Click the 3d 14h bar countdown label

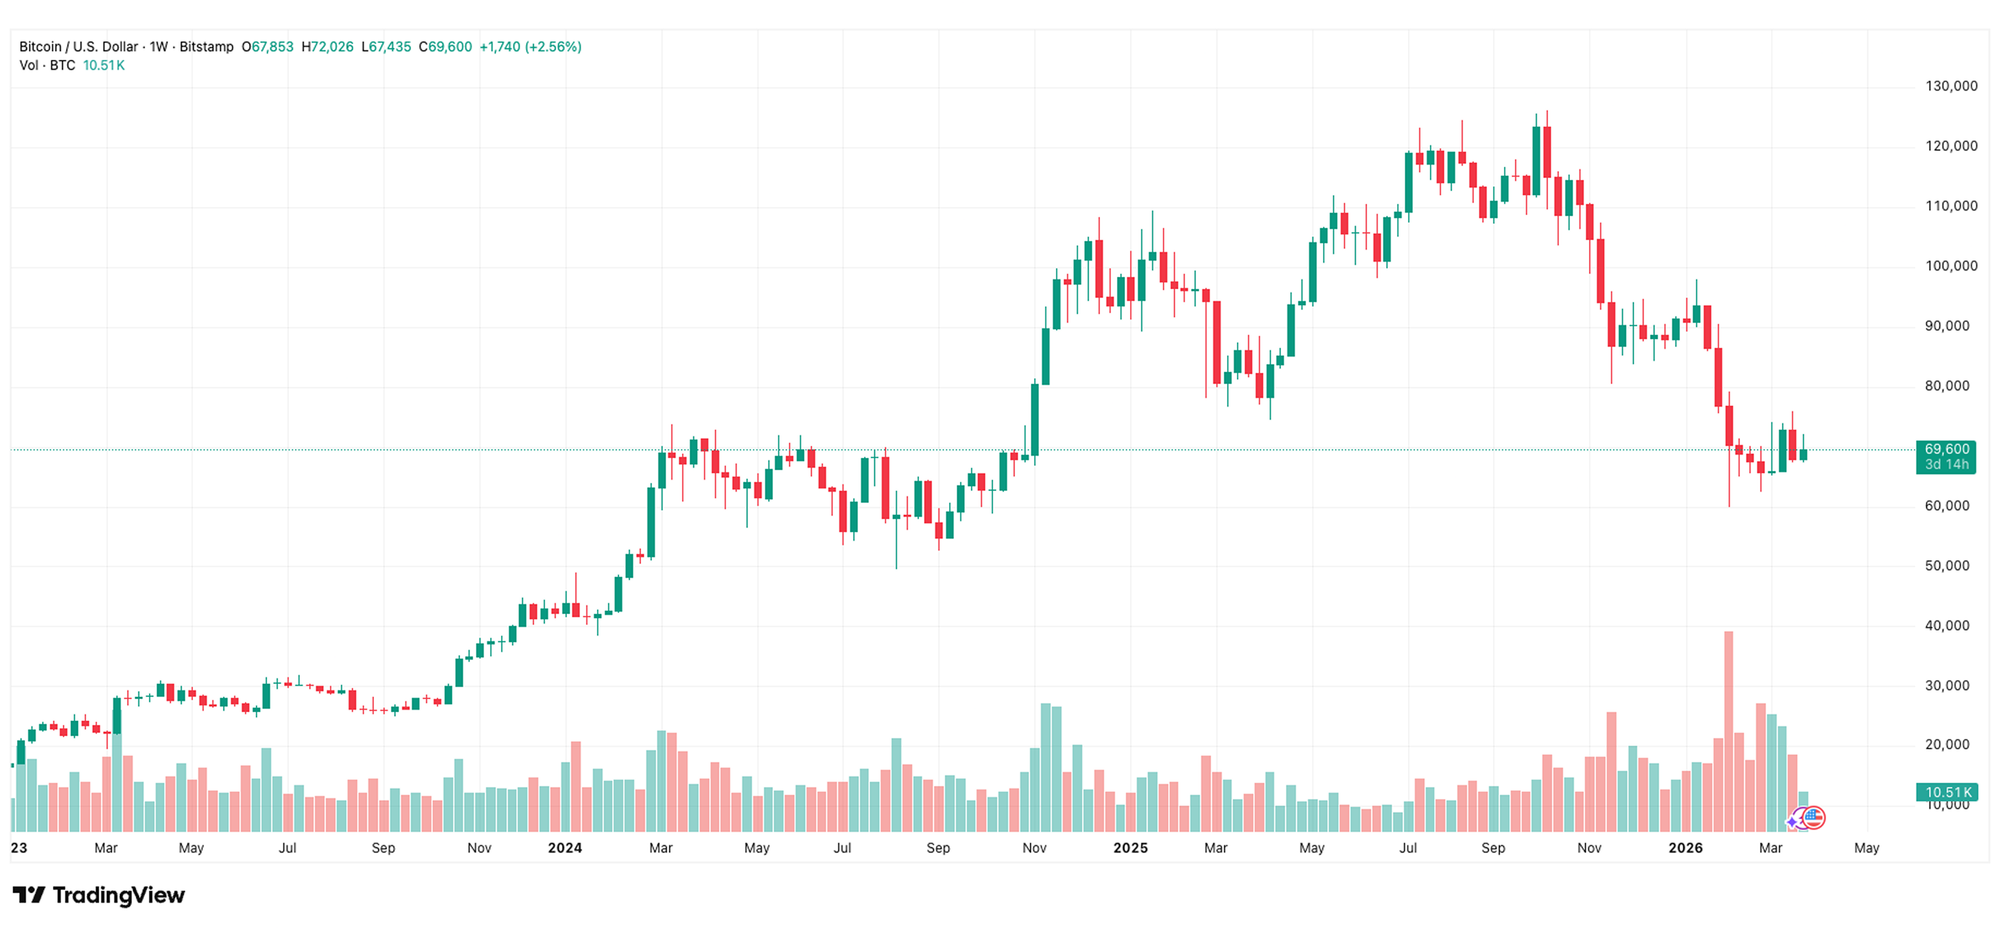coord(1946,465)
